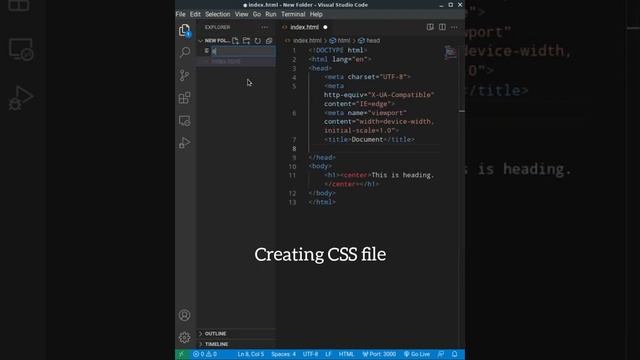Show errors and warnings count
Screen dimensions: 640x360
click(x=205, y=354)
